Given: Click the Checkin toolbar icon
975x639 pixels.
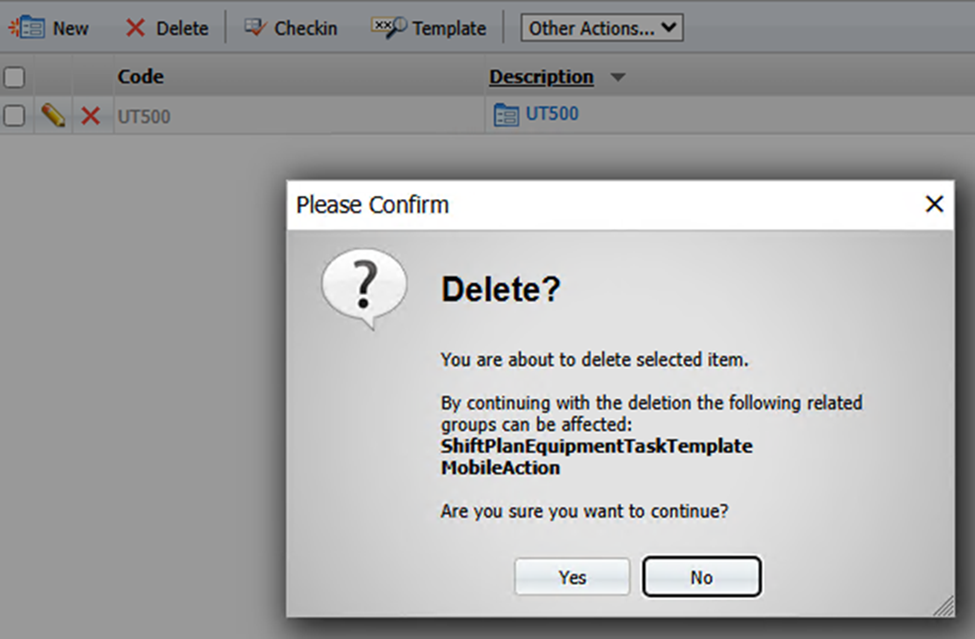Looking at the screenshot, I should pos(256,27).
